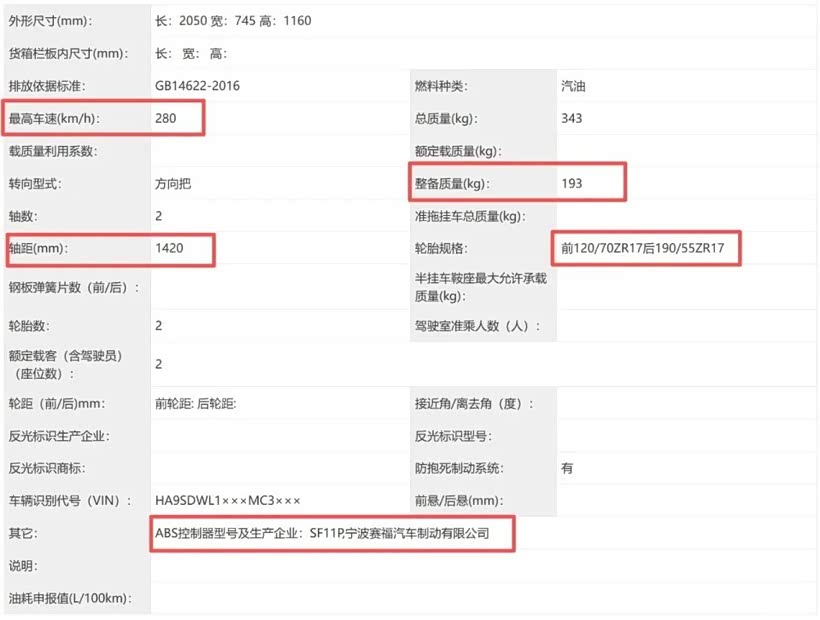Screen dimensions: 820x620
Task: Click the 油耗申报值(L/100km) label
Action: (x=70, y=598)
